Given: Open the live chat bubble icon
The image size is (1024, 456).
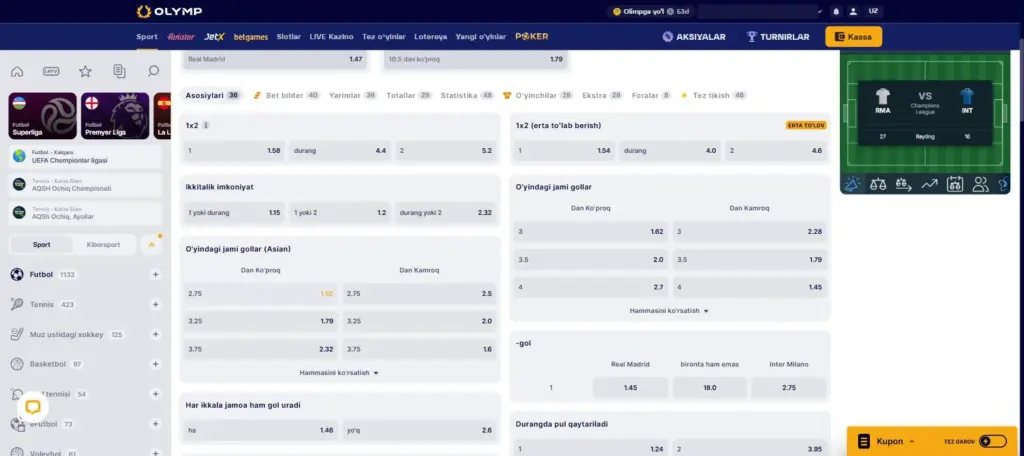Looking at the screenshot, I should pos(33,408).
